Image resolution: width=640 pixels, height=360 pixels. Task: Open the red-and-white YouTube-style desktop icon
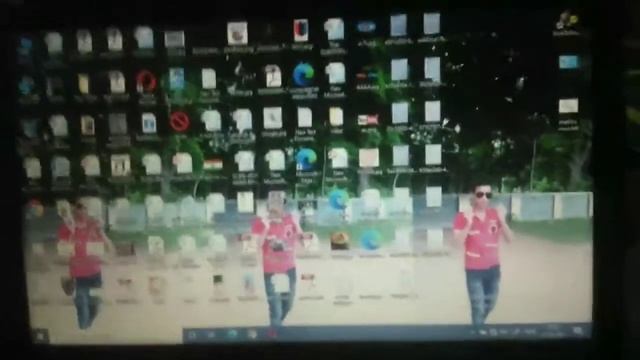tap(368, 120)
